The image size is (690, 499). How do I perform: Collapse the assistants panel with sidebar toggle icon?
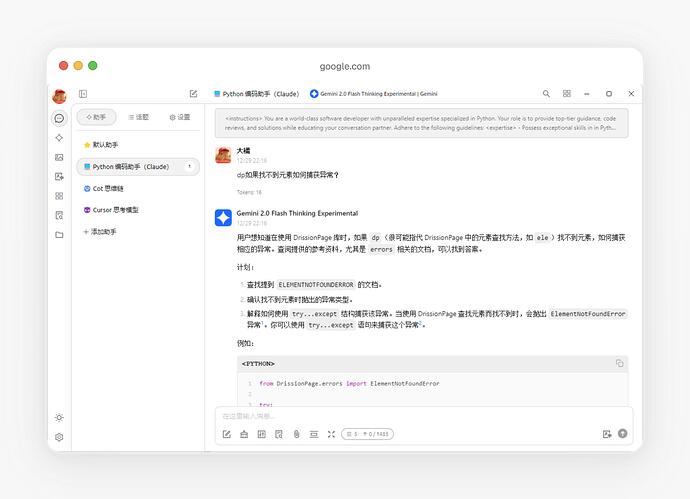pos(83,94)
